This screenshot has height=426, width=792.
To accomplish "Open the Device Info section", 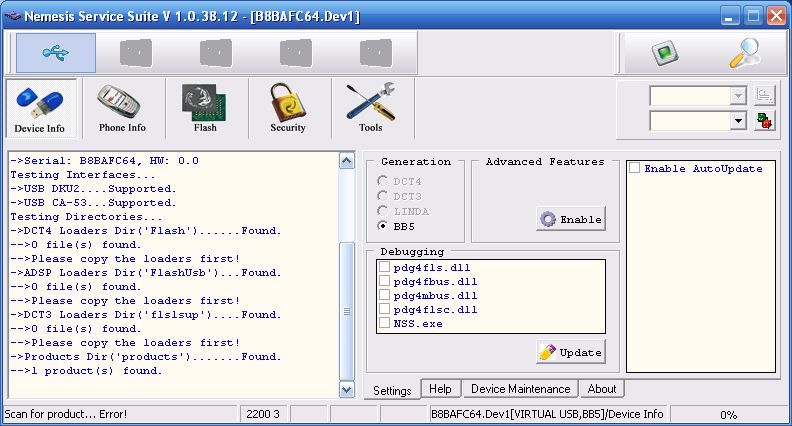I will [41, 108].
